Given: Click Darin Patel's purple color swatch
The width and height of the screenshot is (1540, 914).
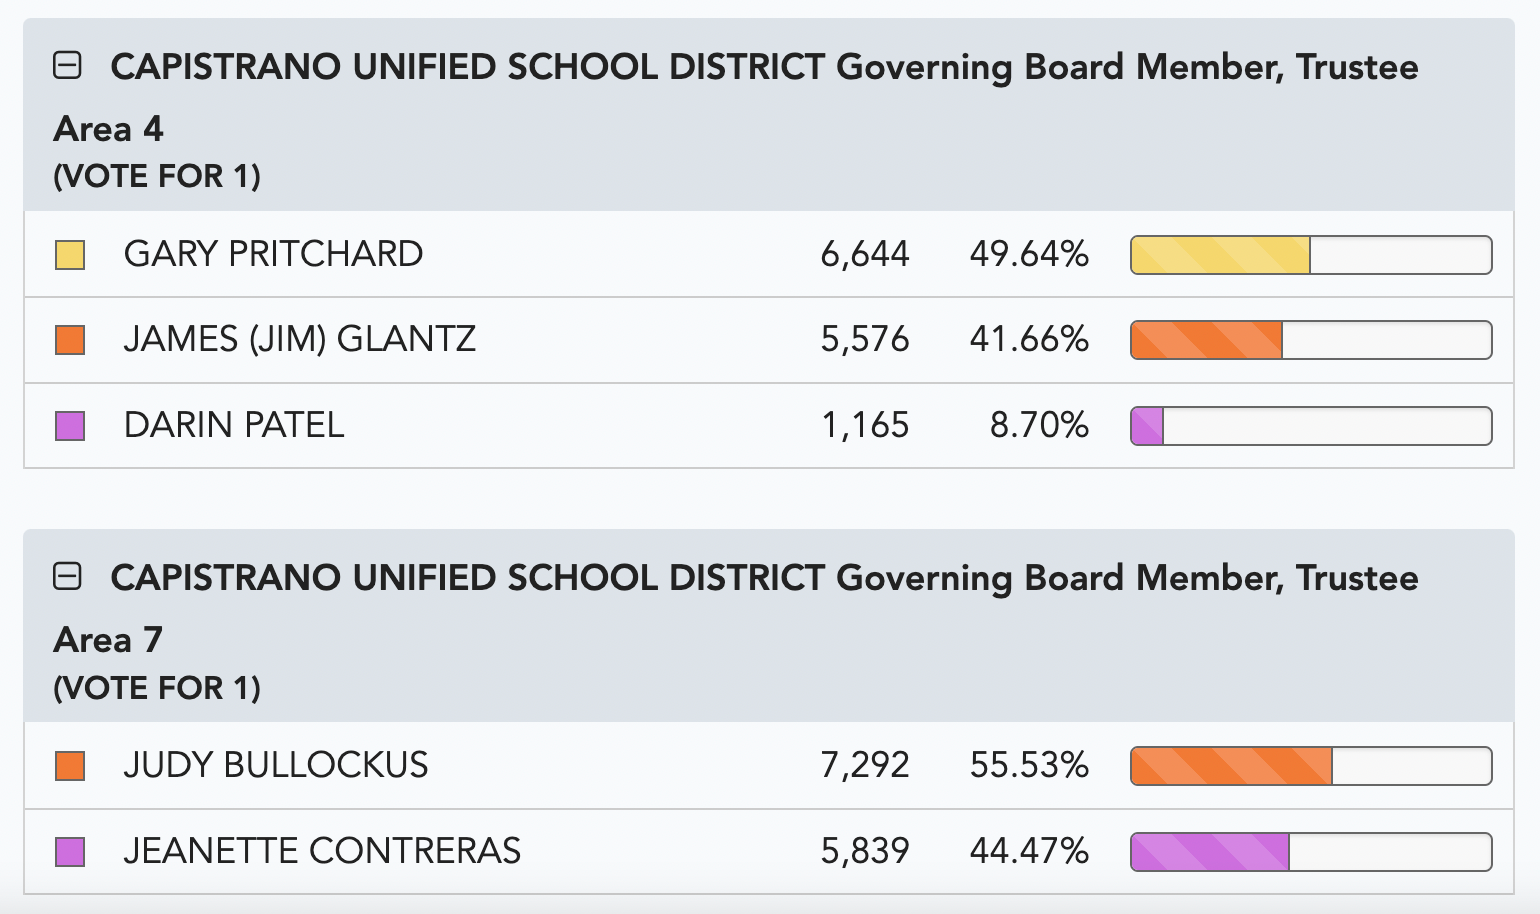Looking at the screenshot, I should pyautogui.click(x=70, y=426).
